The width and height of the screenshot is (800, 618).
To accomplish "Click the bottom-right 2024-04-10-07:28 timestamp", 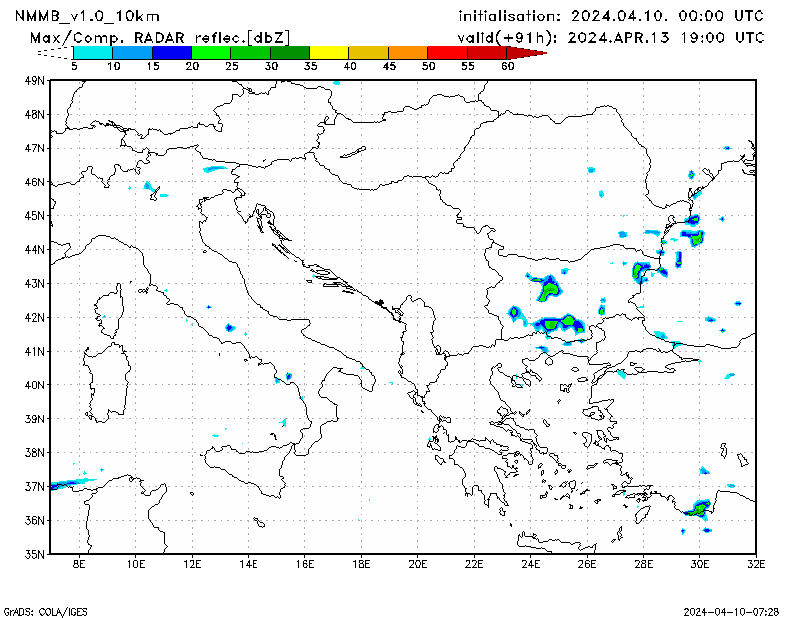I will click(x=731, y=609).
